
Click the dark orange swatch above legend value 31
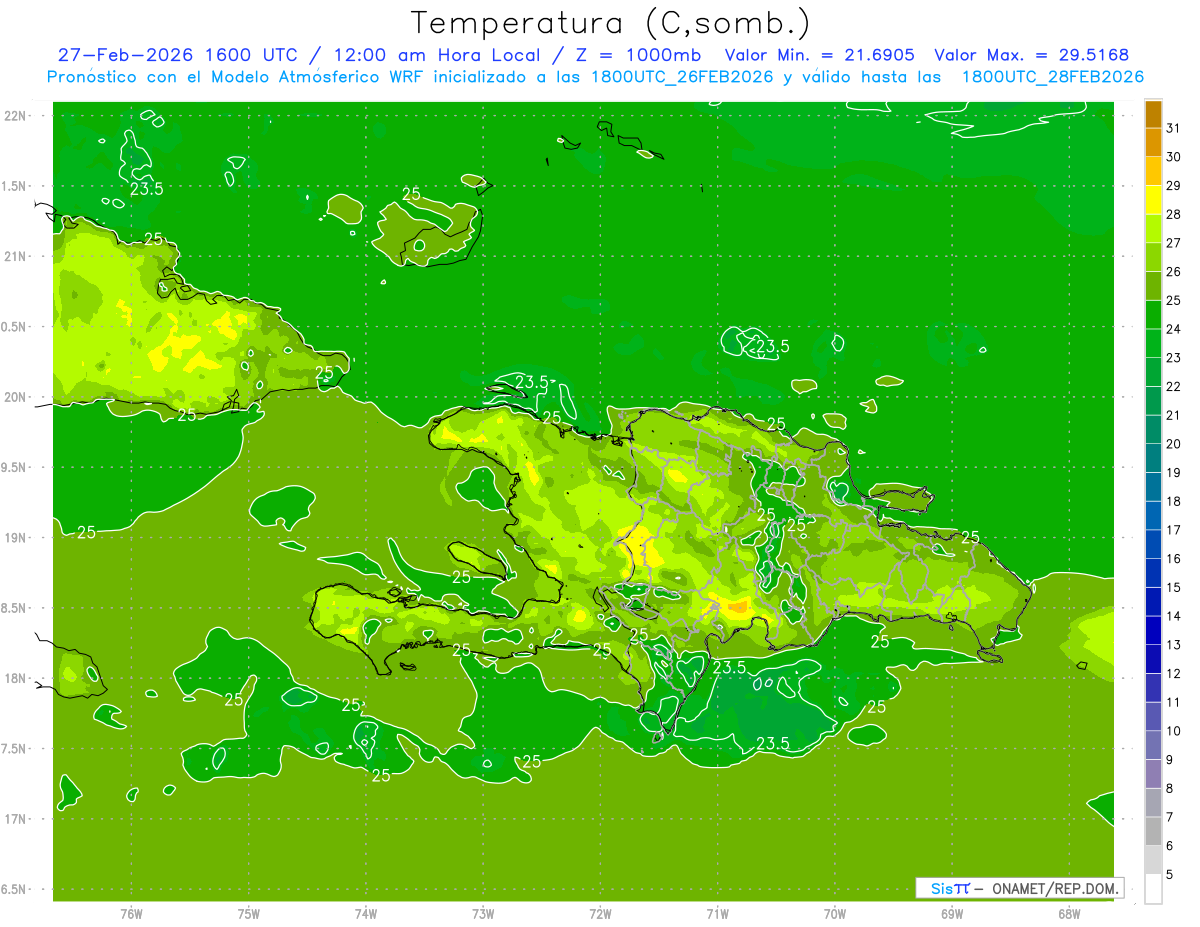[1153, 113]
